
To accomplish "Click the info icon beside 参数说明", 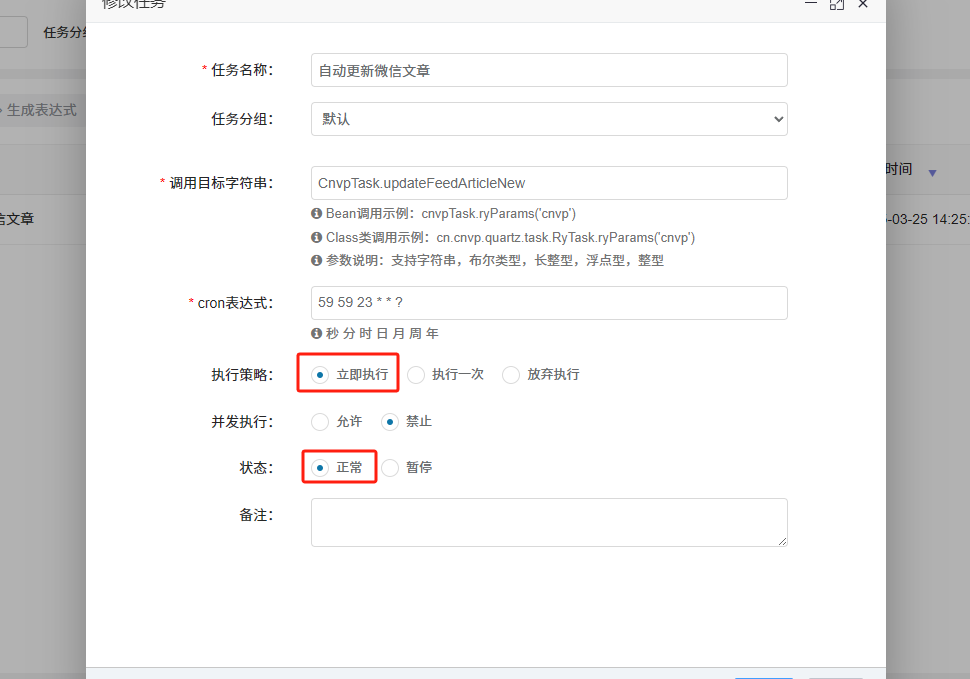I will click(x=317, y=261).
